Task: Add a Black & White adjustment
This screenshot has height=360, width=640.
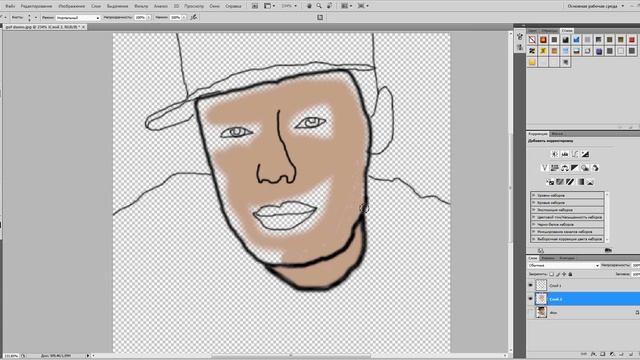Action: pos(575,168)
